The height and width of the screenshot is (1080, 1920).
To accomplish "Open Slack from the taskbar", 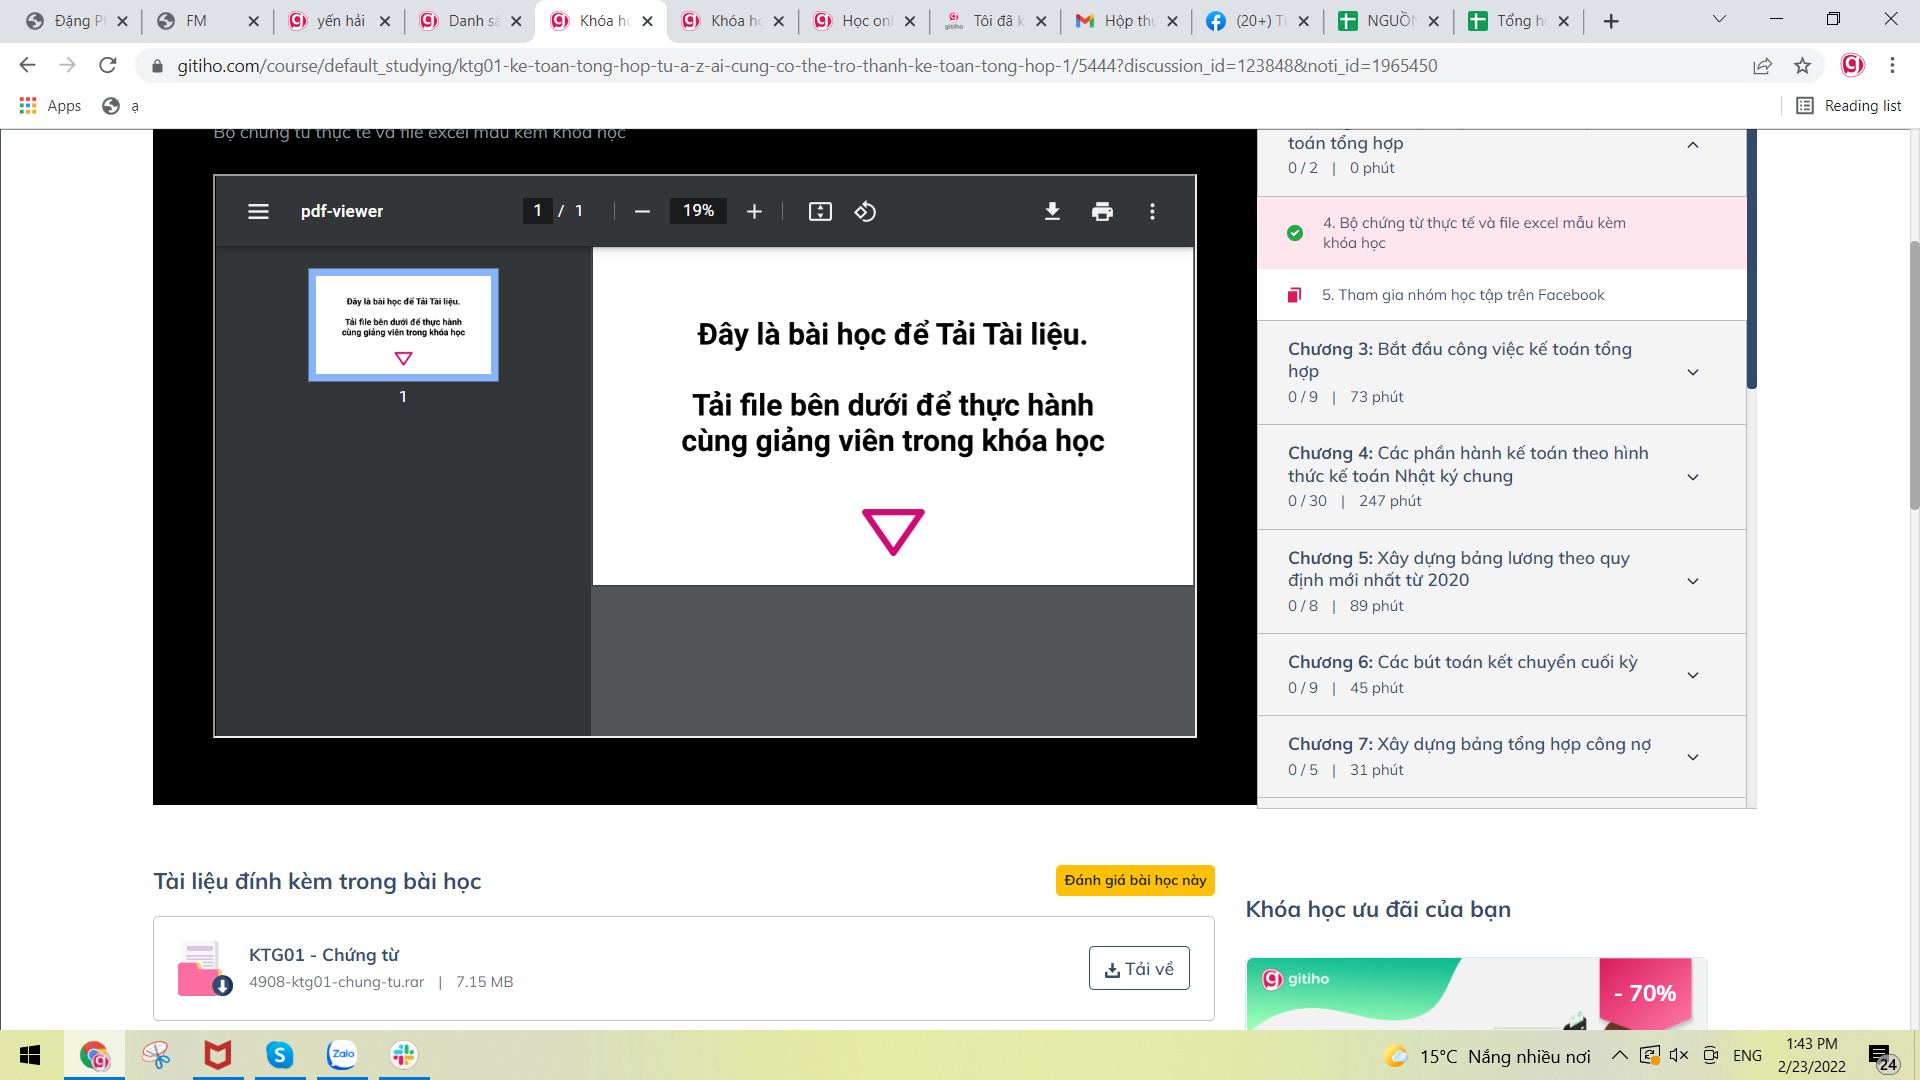I will pos(404,1055).
